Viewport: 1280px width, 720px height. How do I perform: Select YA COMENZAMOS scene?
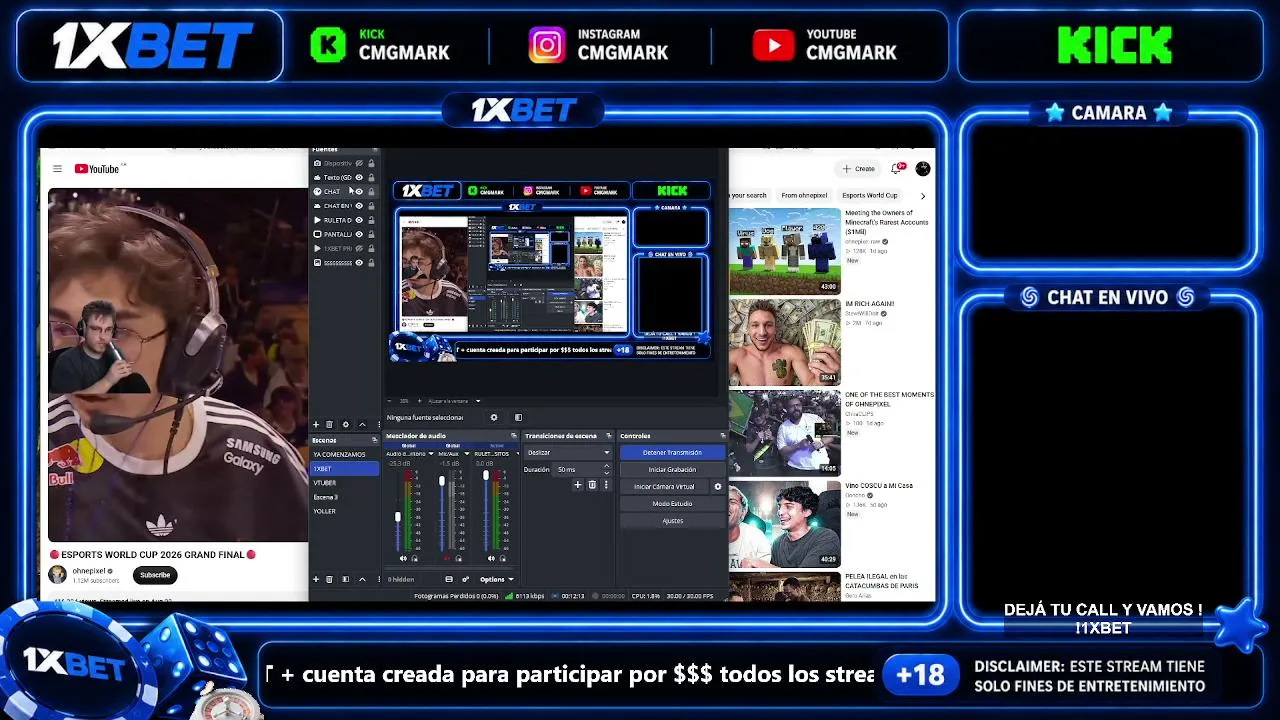(x=345, y=454)
